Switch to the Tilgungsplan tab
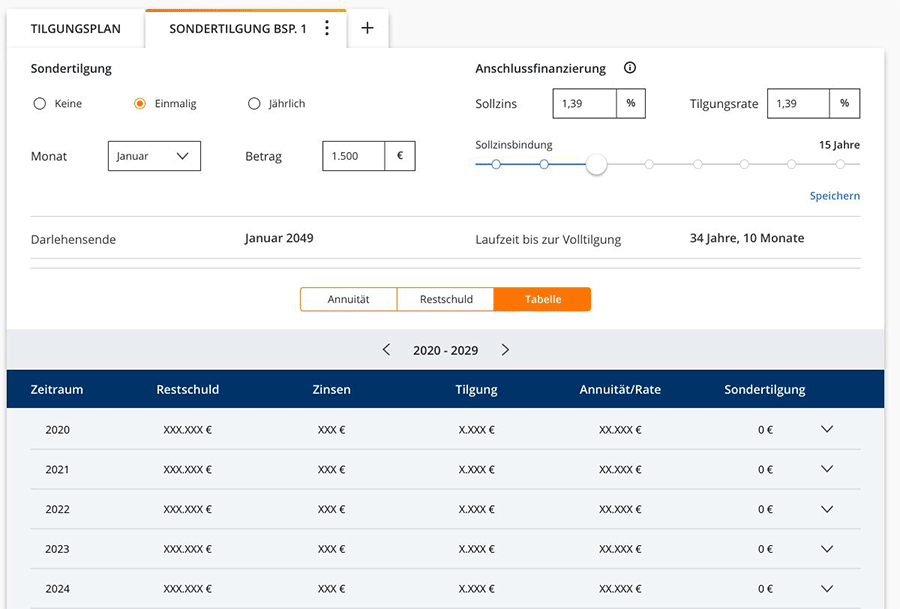 pos(76,29)
